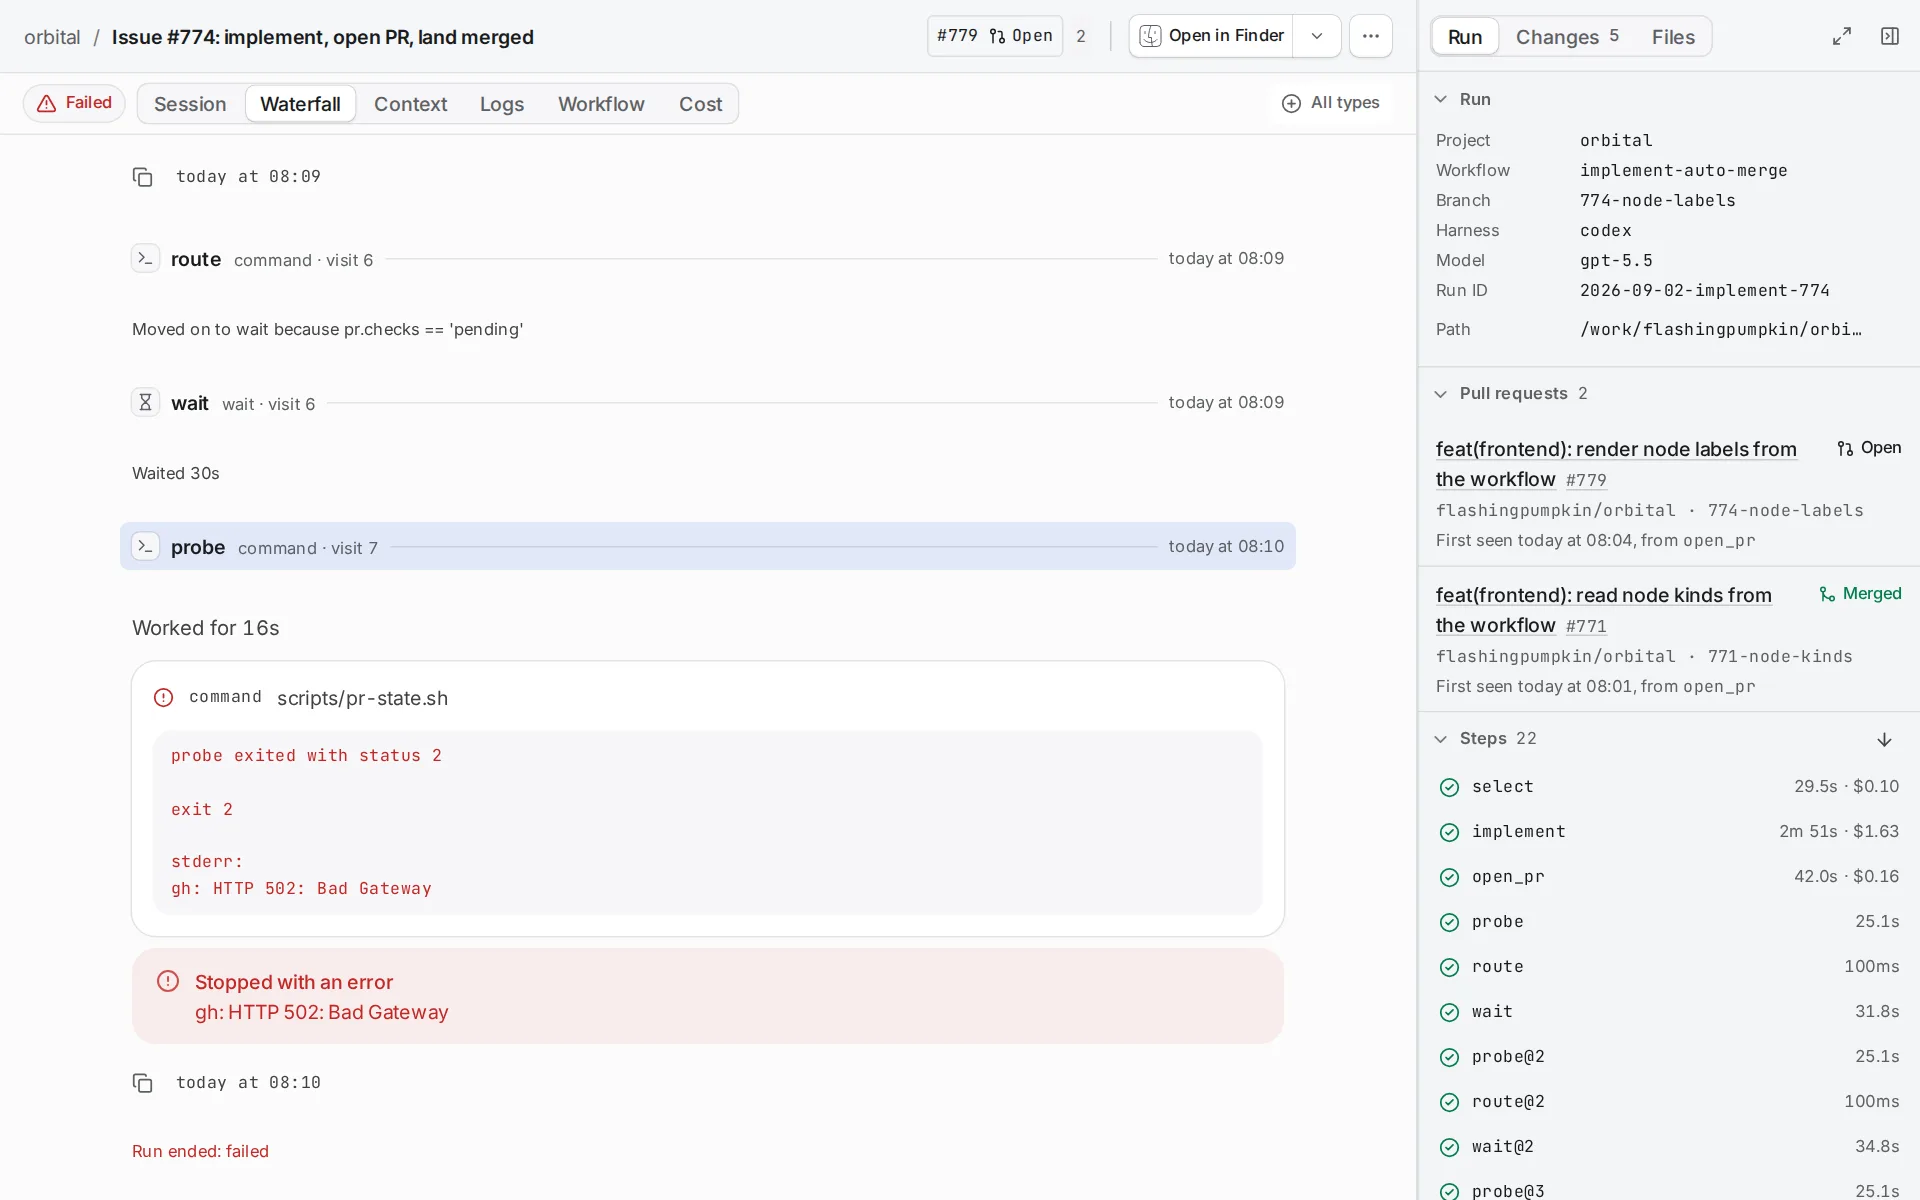Open the Context tab
The image size is (1920, 1200).
[410, 104]
